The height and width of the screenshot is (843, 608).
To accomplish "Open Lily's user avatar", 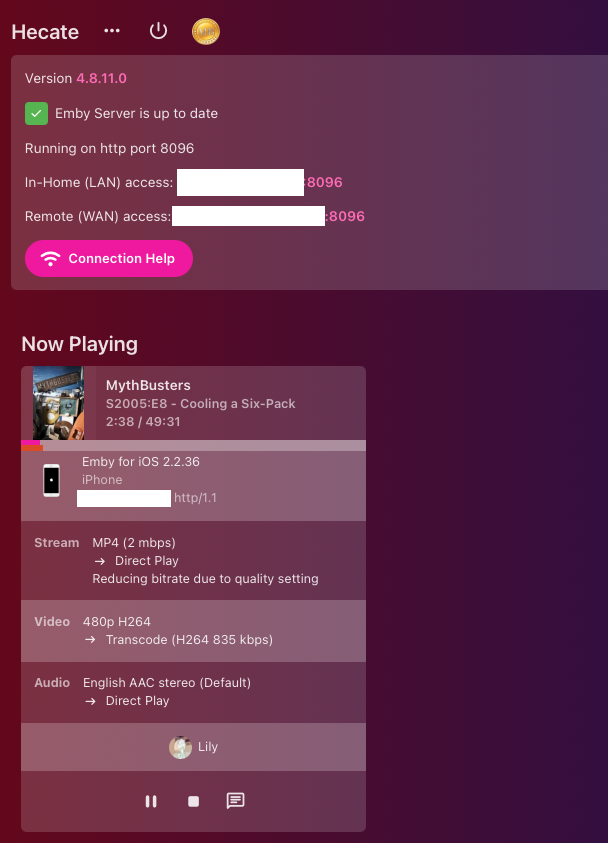I will coord(180,747).
